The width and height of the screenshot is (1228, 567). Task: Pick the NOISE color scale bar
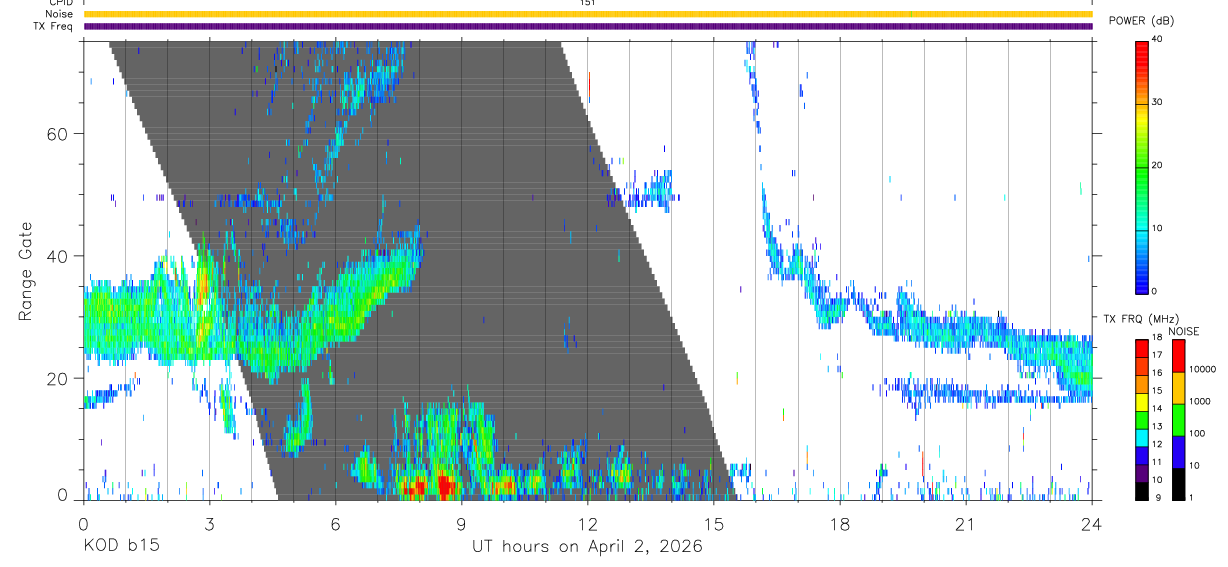tap(1179, 419)
